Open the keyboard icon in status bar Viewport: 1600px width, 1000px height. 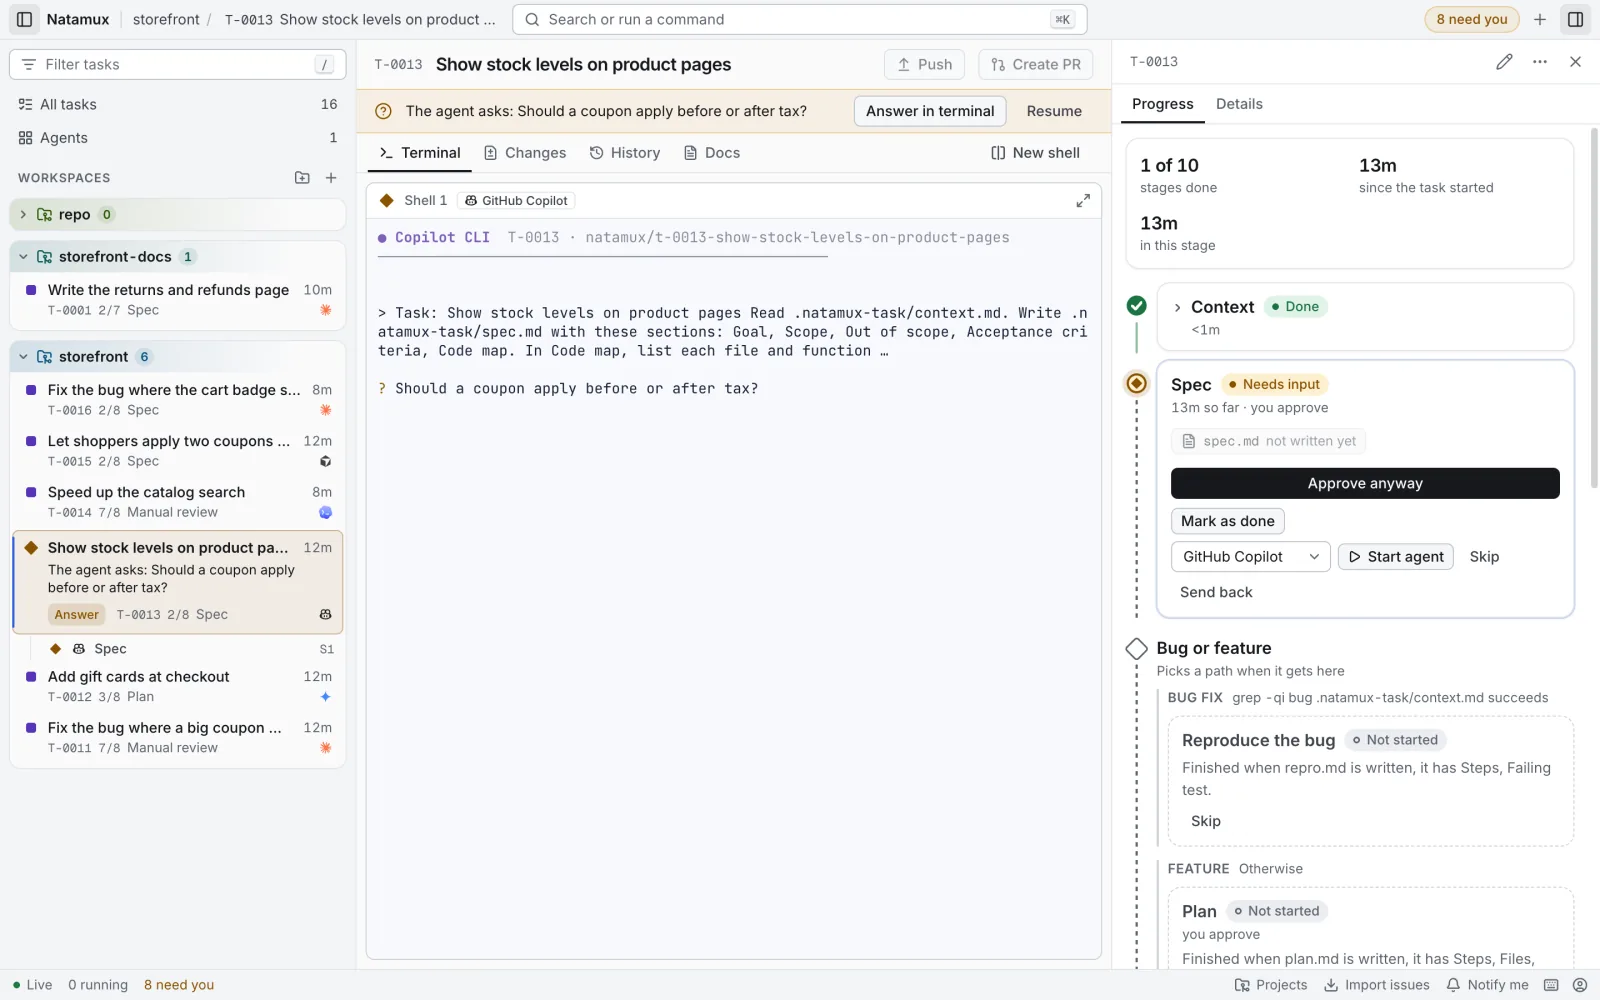pos(1551,985)
